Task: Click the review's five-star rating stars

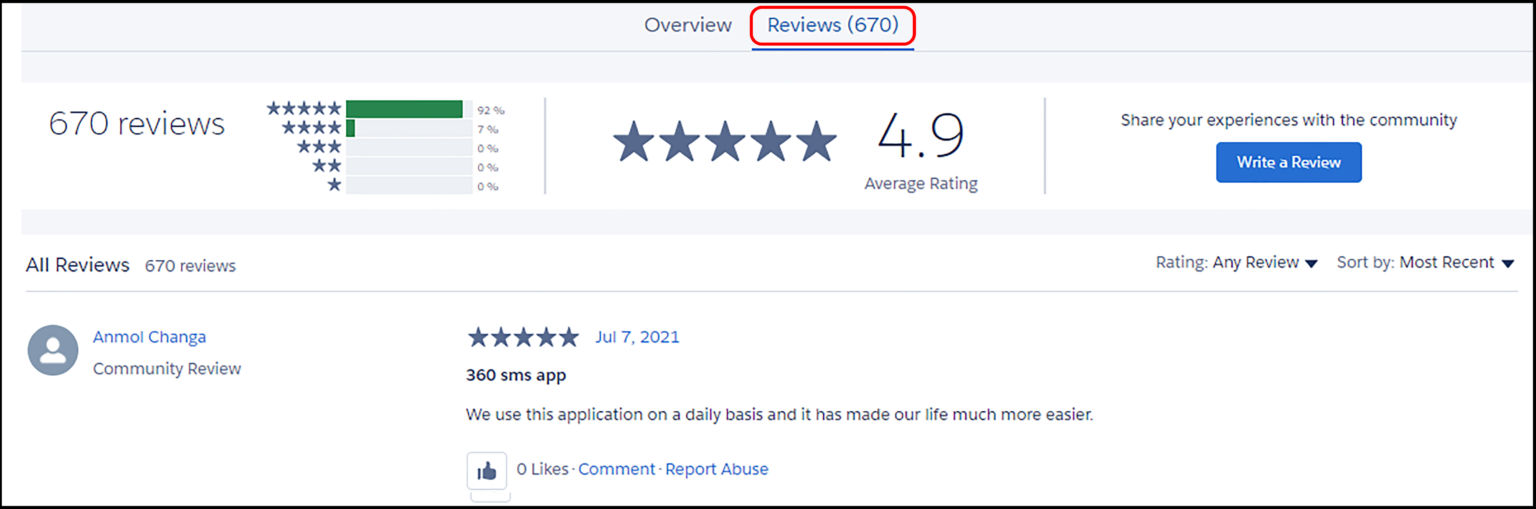Action: click(523, 337)
